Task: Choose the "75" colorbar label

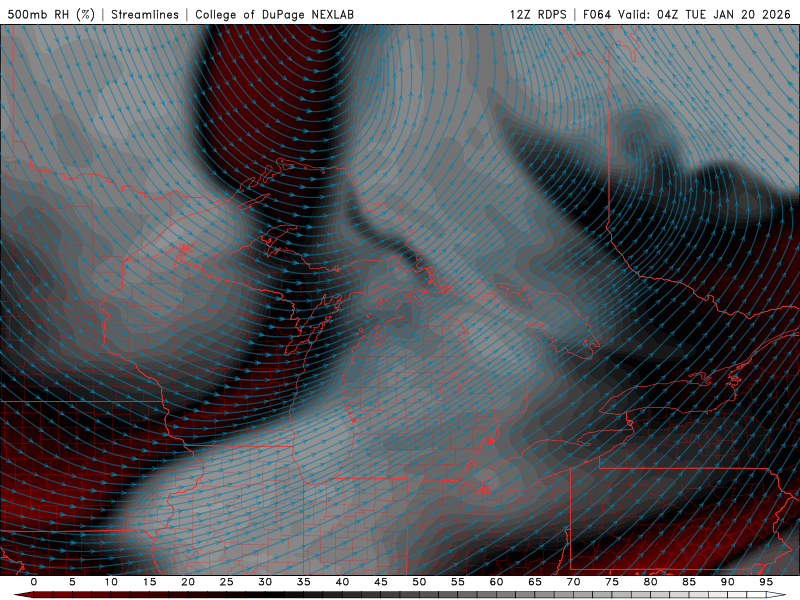Action: point(612,582)
